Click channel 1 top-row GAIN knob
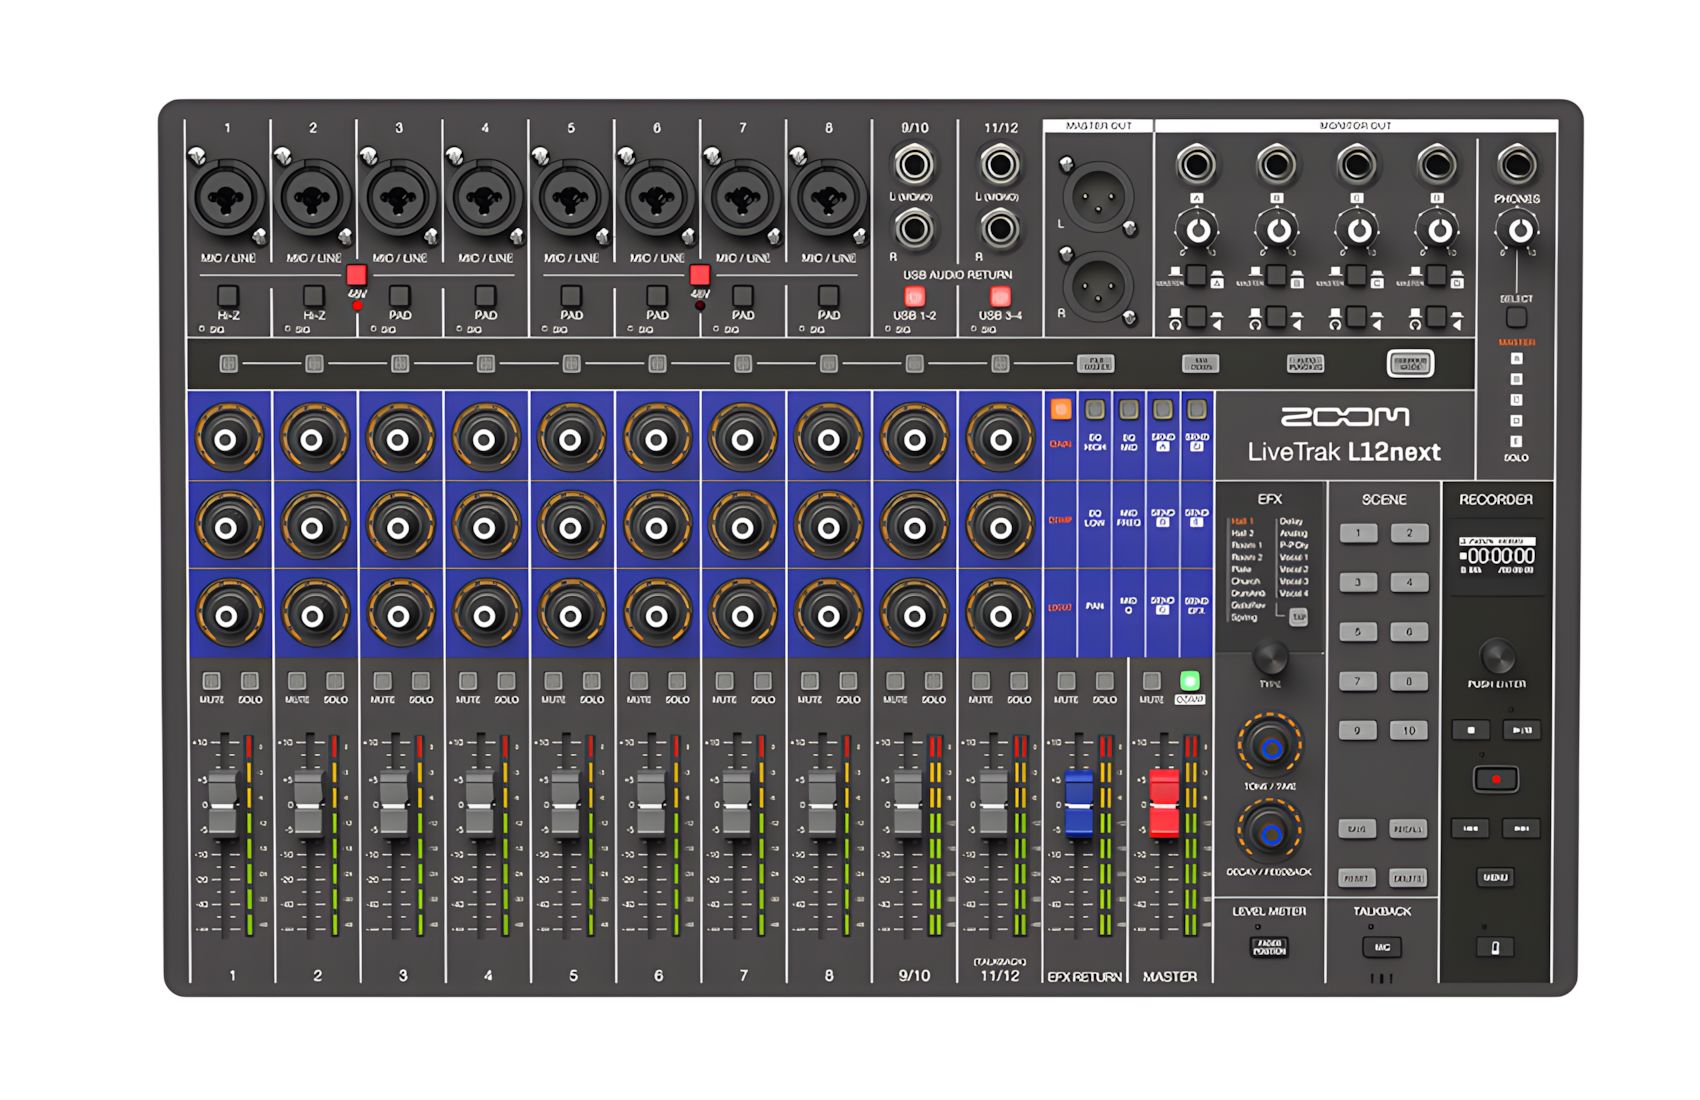 click(227, 439)
